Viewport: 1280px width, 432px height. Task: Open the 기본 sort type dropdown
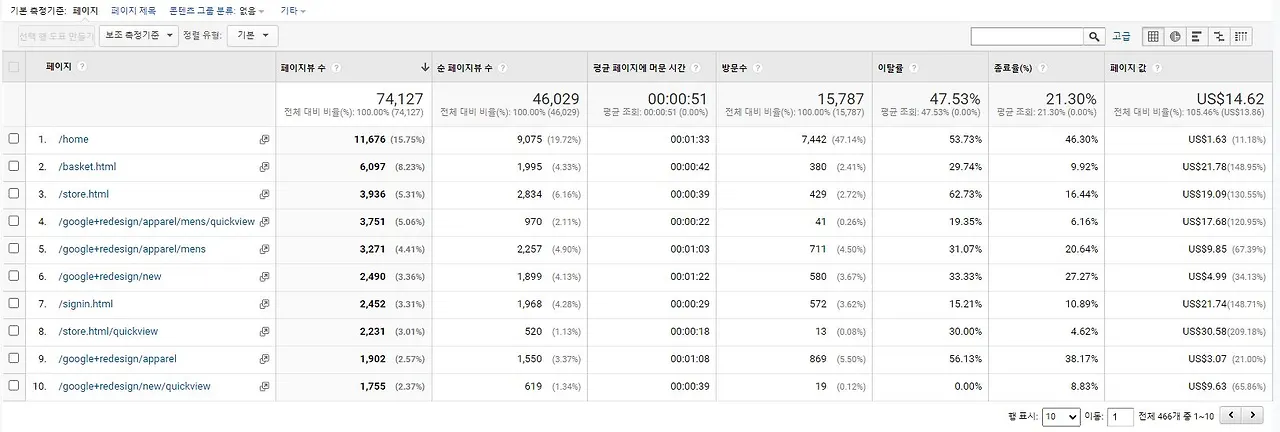(x=252, y=35)
